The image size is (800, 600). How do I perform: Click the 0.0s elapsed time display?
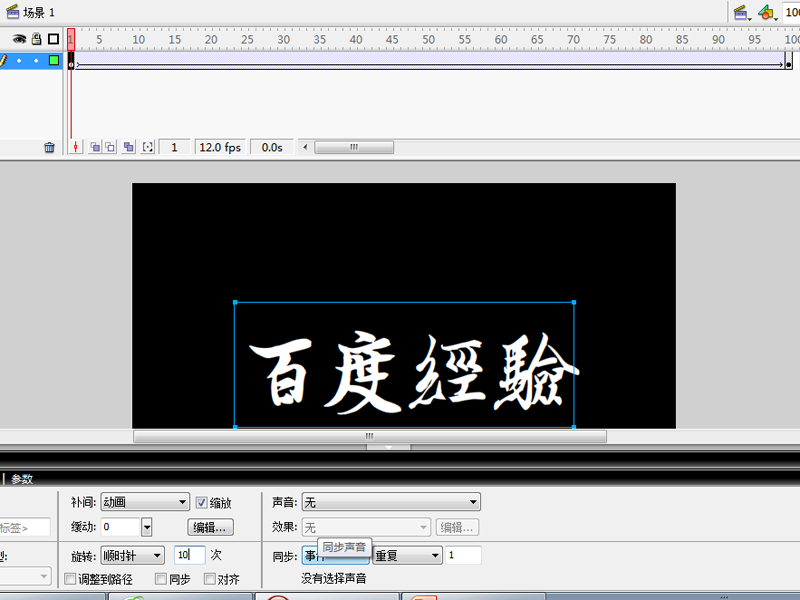(272, 147)
